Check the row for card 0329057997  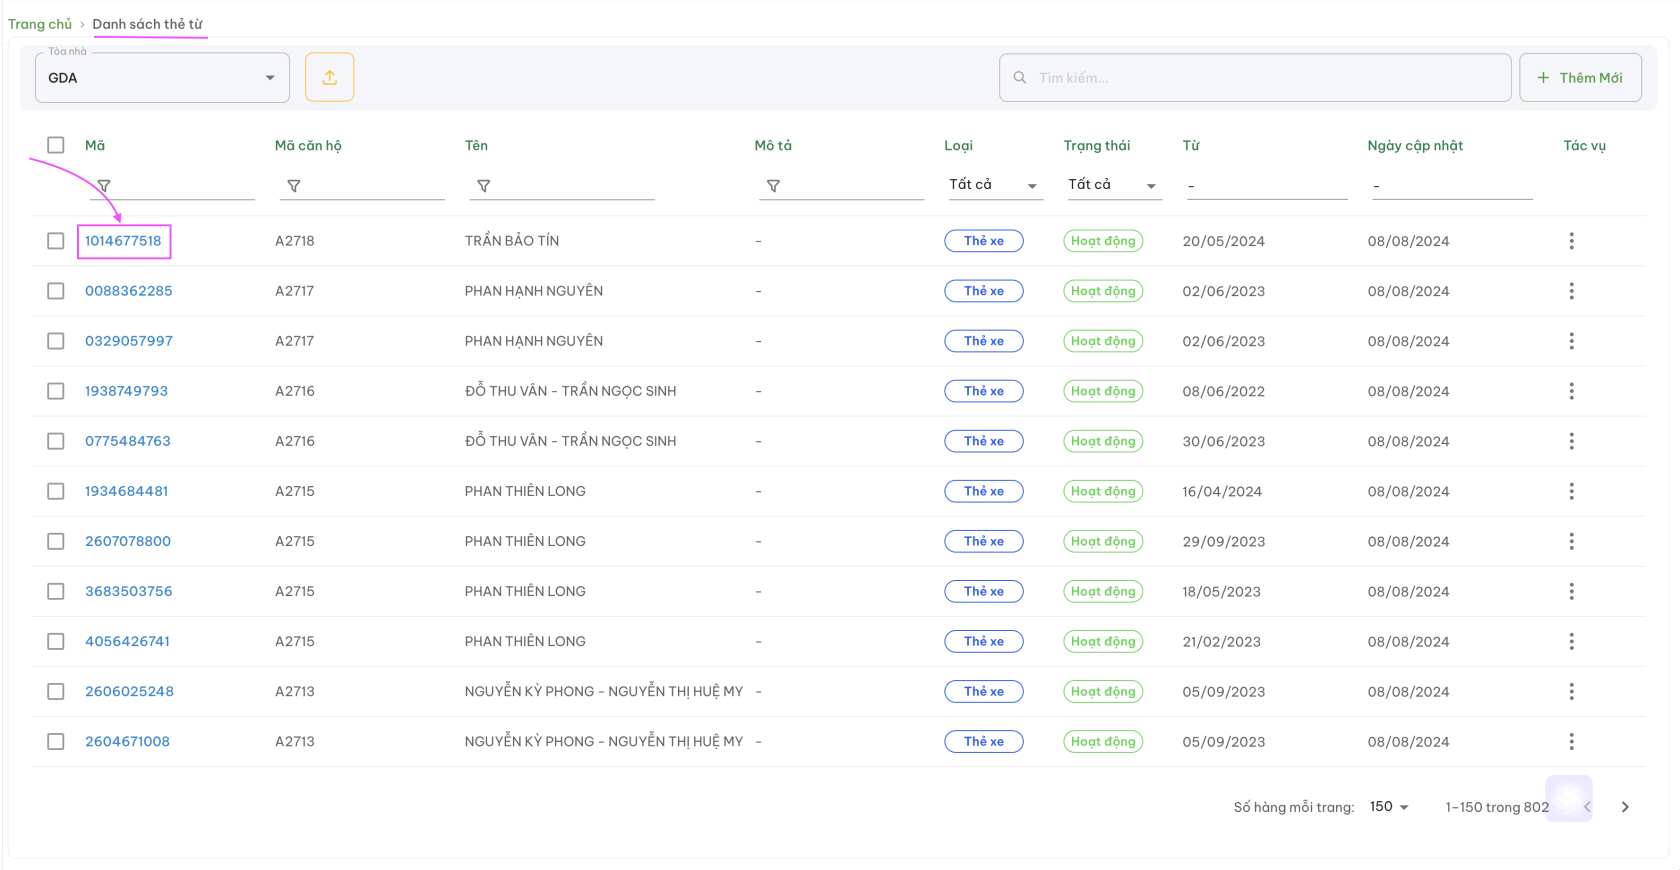point(56,341)
